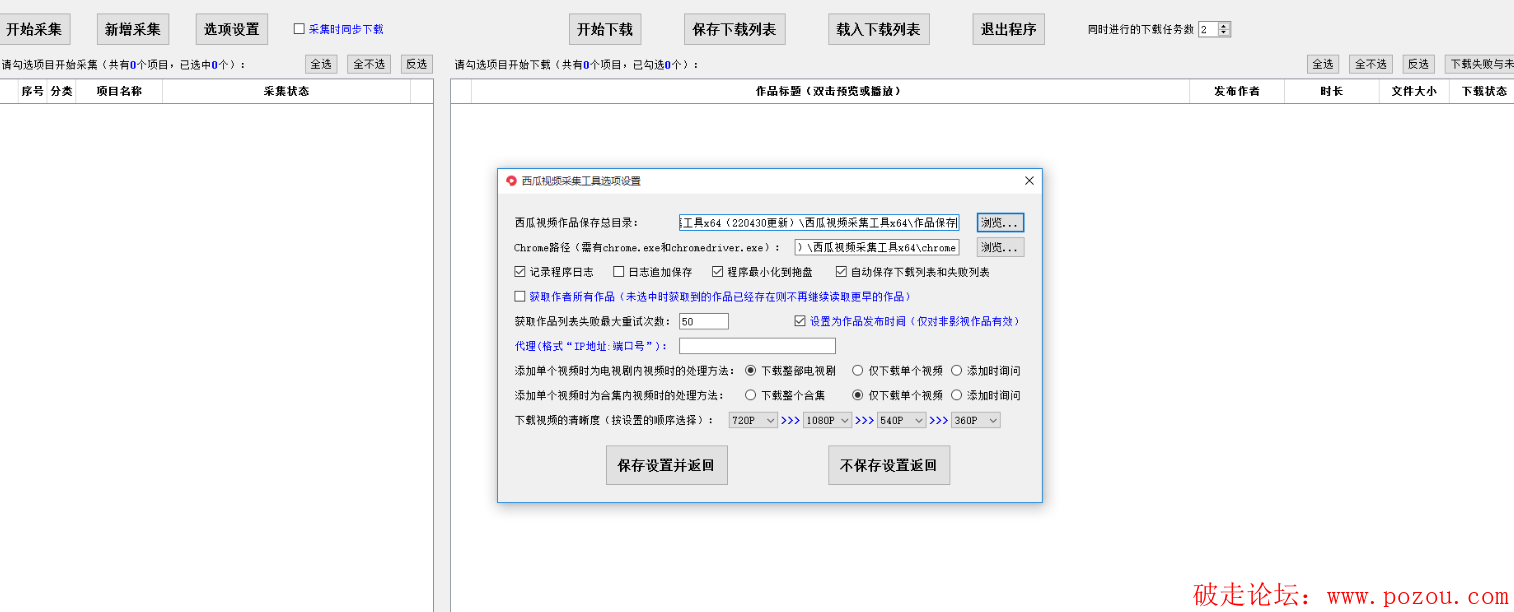Screen dimensions: 1514x612
Task: Click the 发布作者 column header
Action: (1237, 91)
